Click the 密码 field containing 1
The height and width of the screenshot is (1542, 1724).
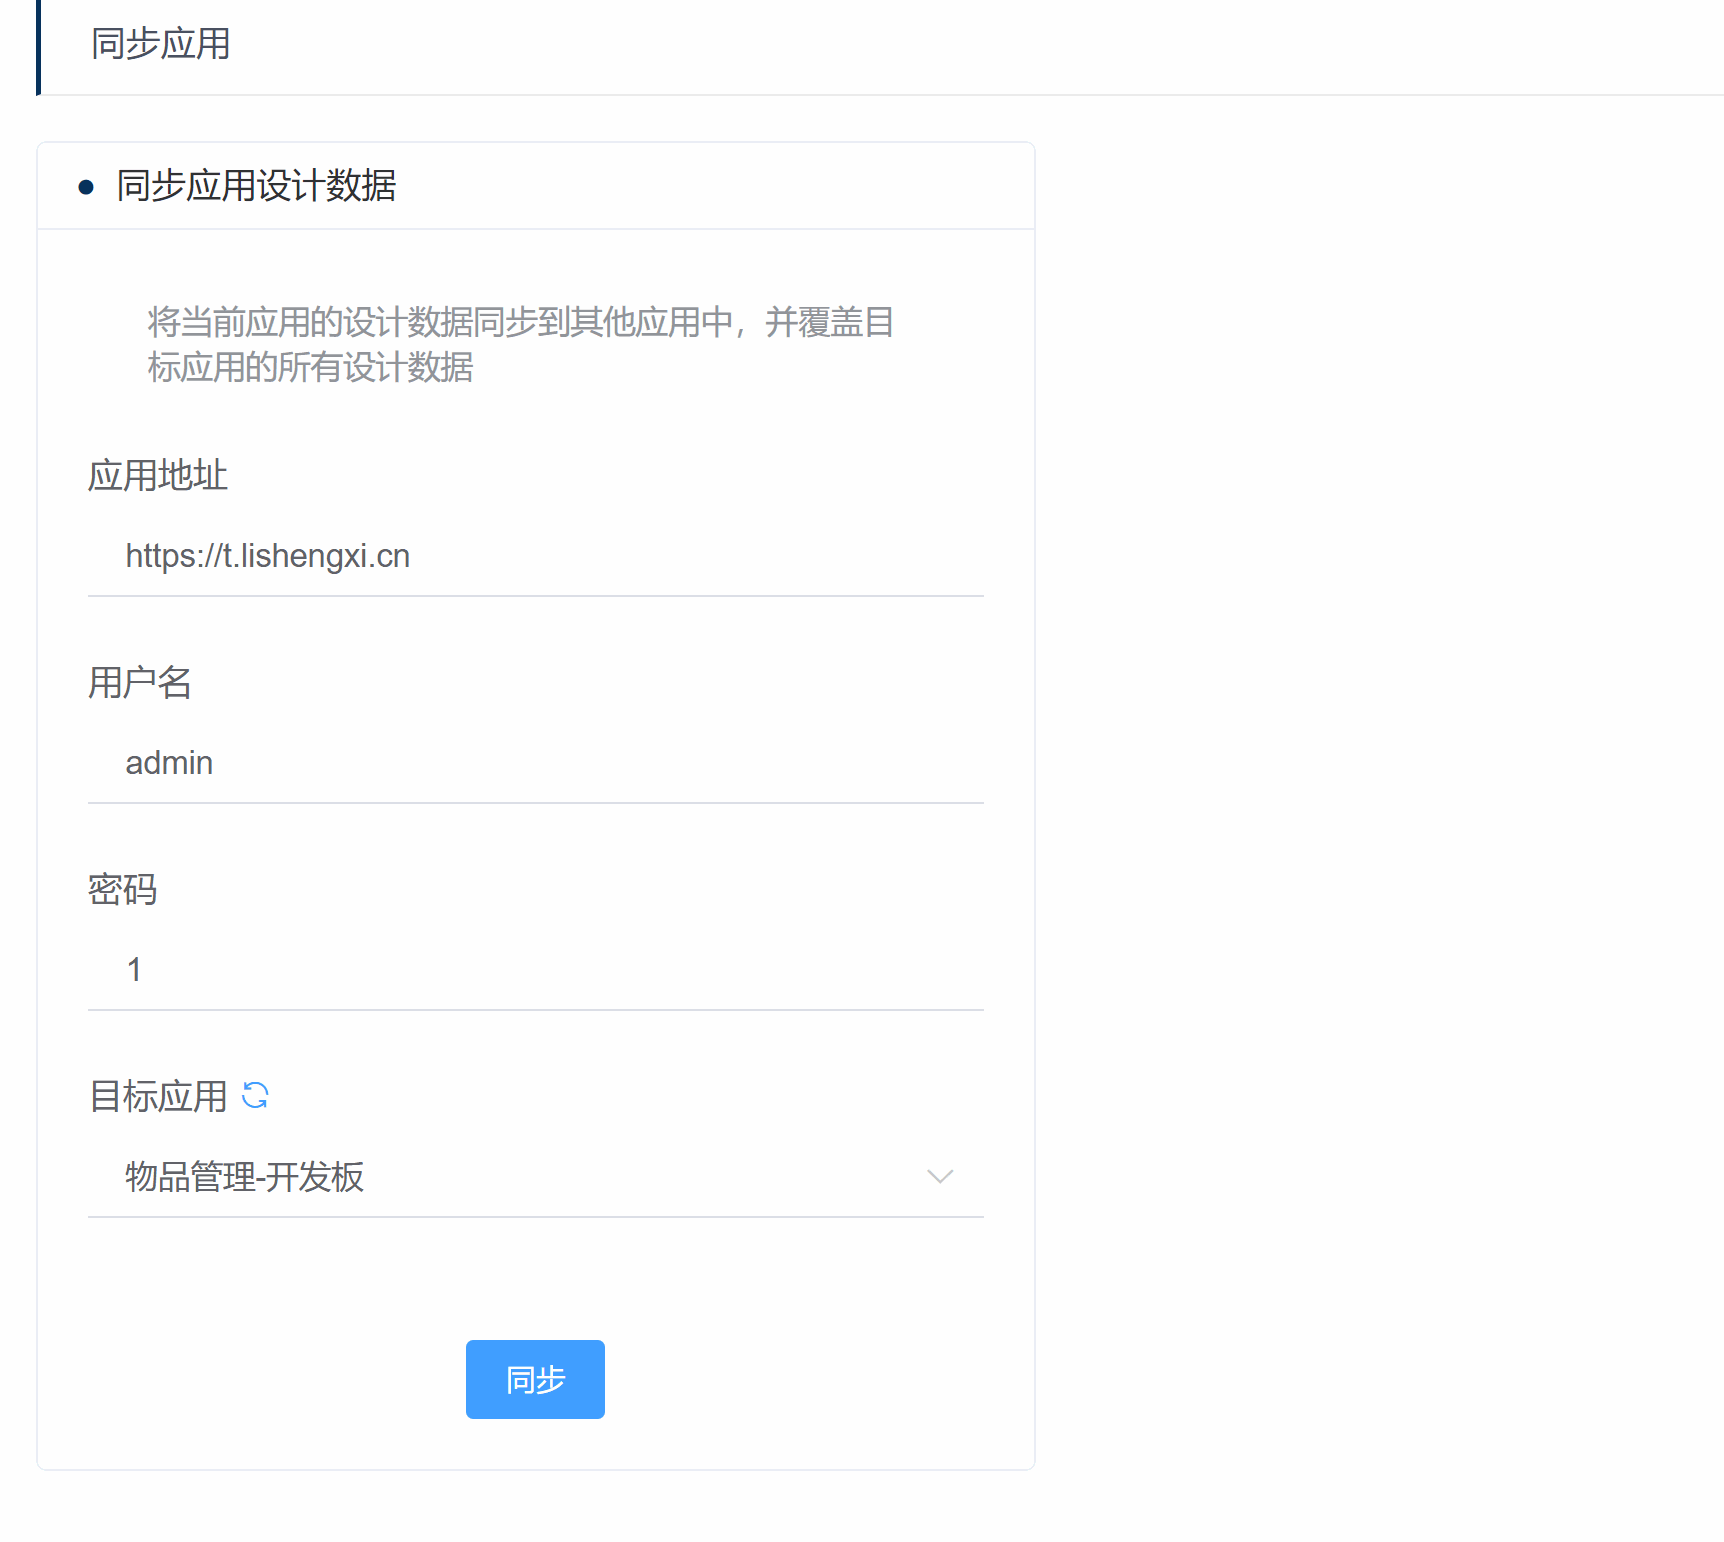pos(536,970)
